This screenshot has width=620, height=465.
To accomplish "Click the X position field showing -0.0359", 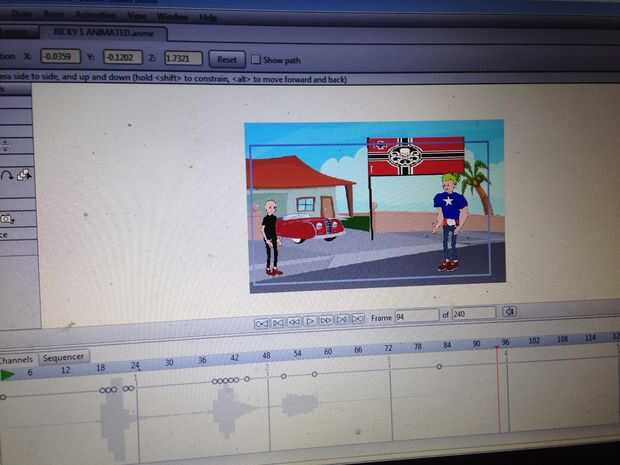I will click(60, 57).
